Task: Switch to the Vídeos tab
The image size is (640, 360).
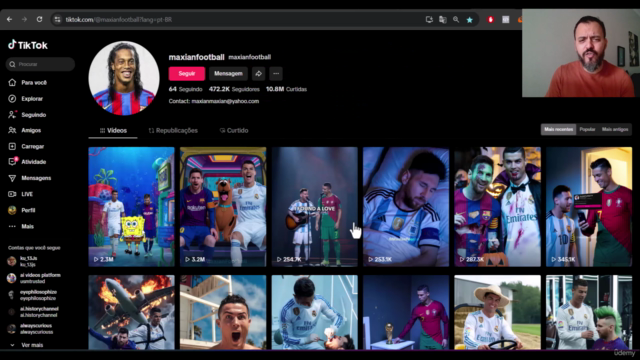Action: [113, 131]
